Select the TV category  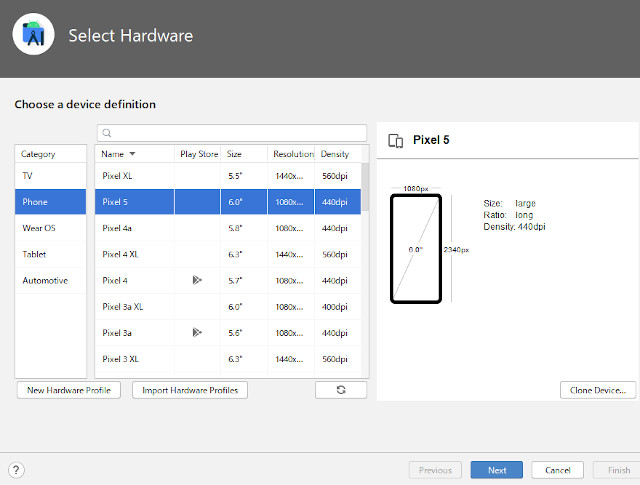pos(51,176)
